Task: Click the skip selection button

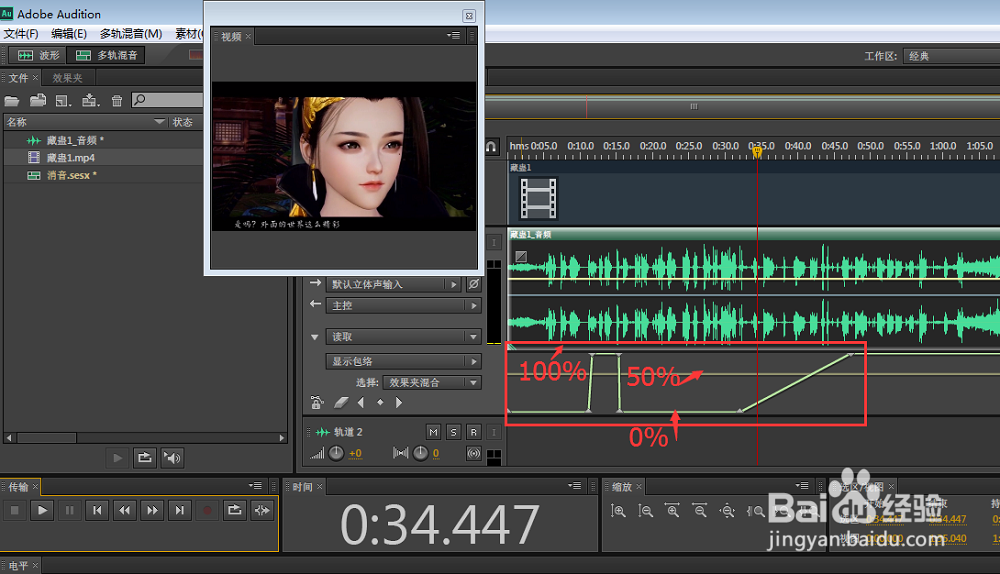Action: click(x=261, y=510)
